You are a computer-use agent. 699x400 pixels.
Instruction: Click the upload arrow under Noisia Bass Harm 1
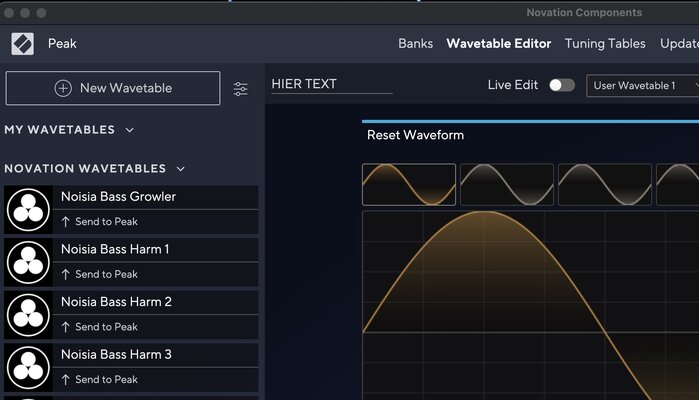(x=66, y=274)
